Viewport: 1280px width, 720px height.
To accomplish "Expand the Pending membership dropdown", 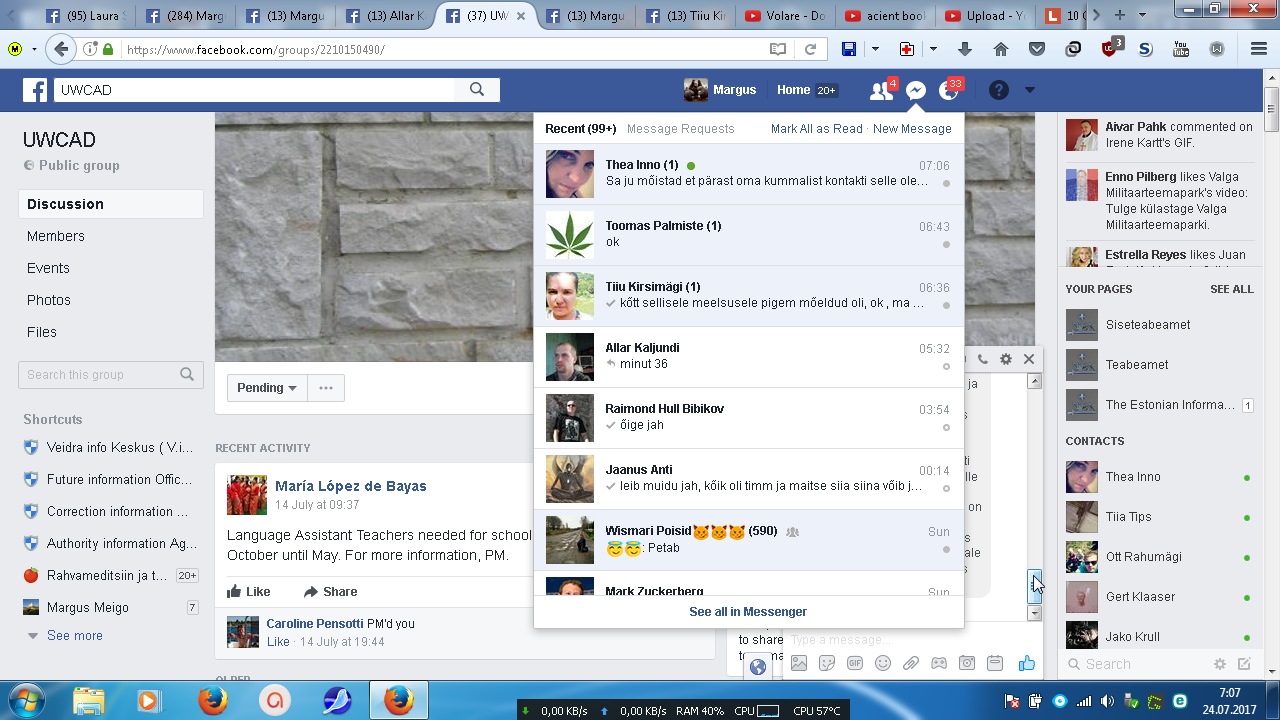I will pos(267,388).
